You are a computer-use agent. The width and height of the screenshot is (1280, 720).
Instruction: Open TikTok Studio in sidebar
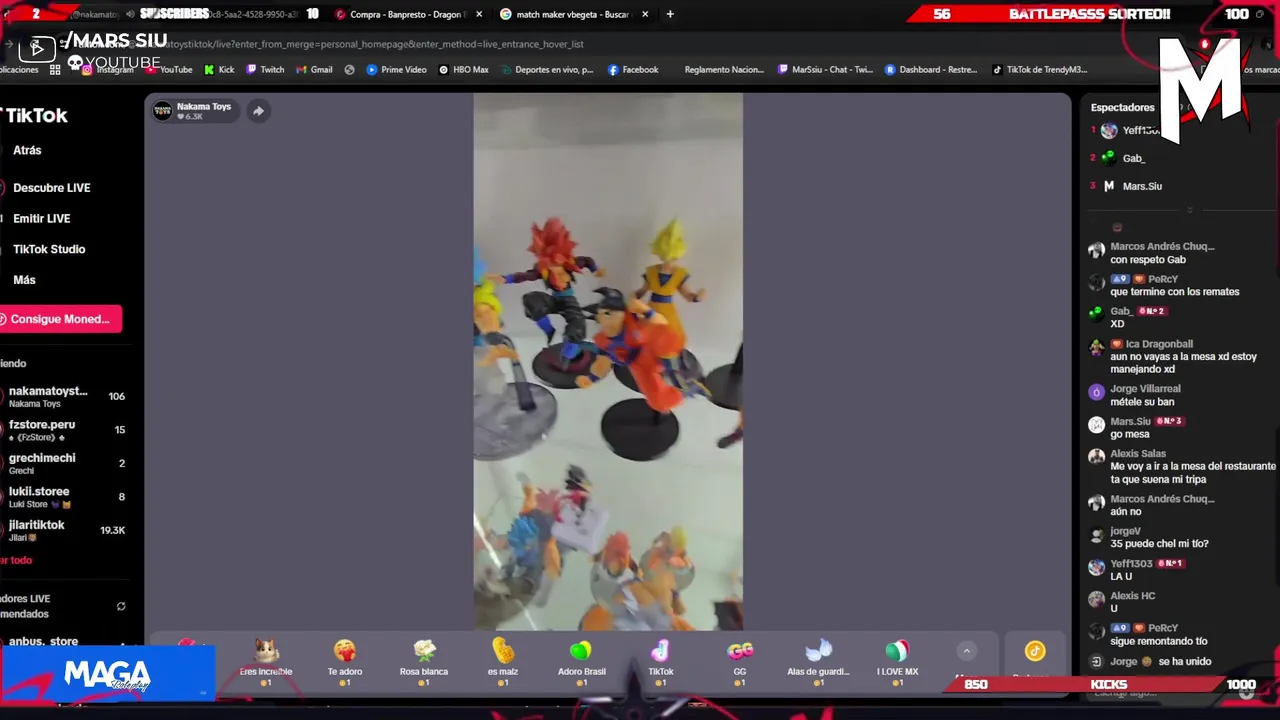tap(49, 250)
